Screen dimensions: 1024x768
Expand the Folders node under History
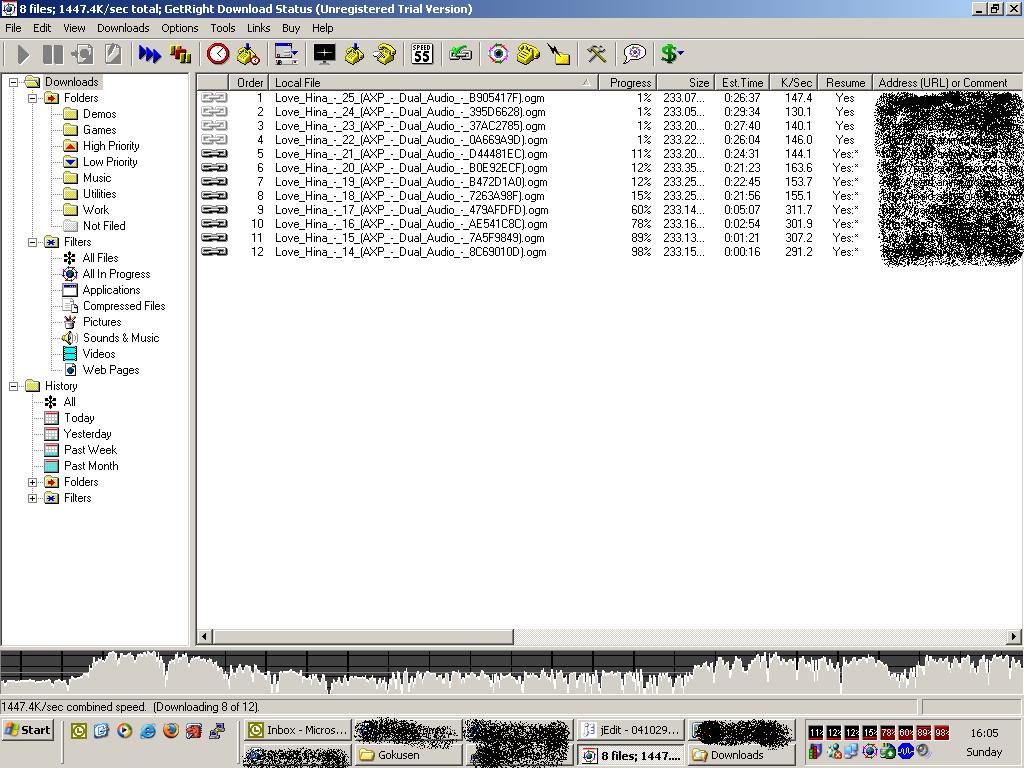[x=33, y=482]
